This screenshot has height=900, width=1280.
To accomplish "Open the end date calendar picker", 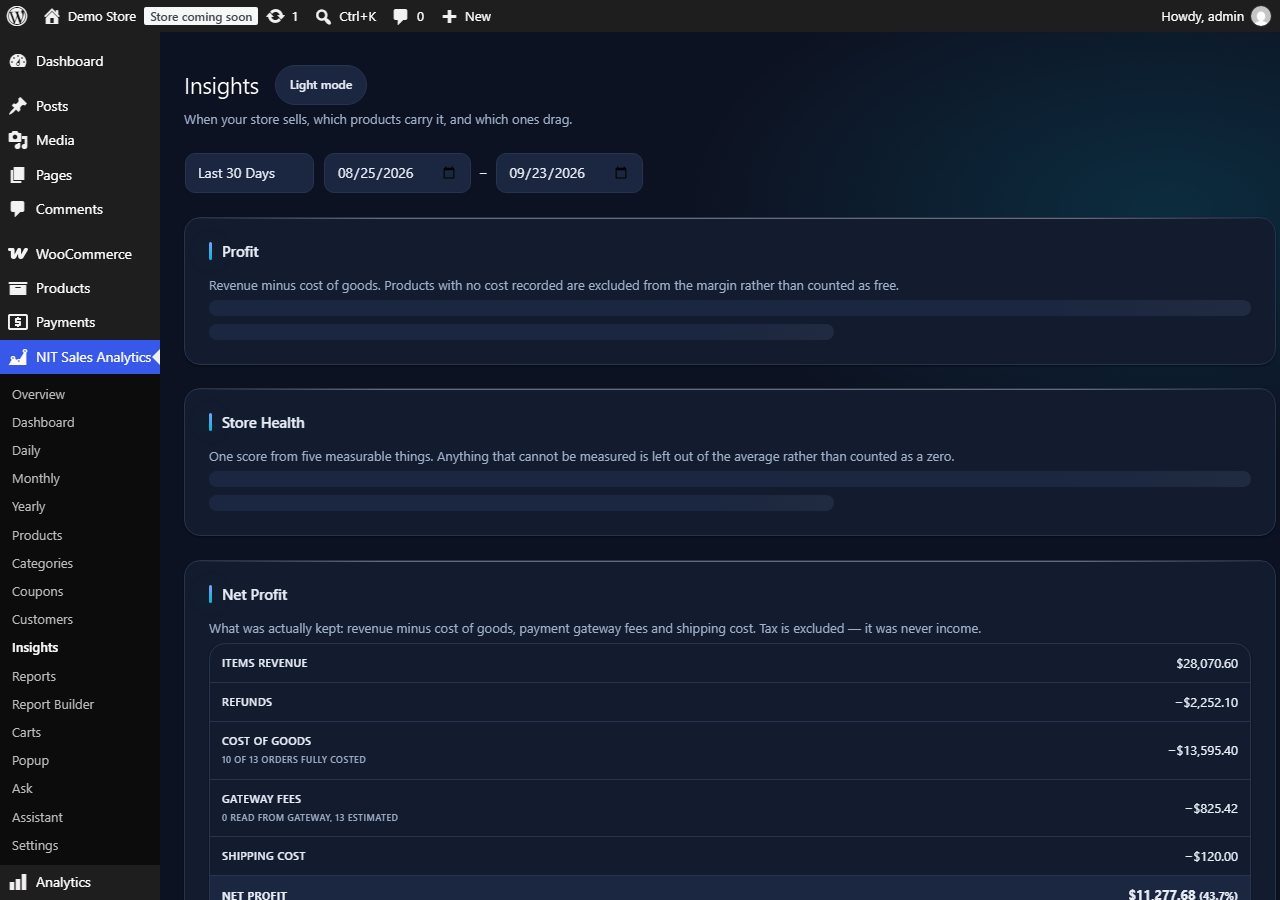I will tap(621, 173).
